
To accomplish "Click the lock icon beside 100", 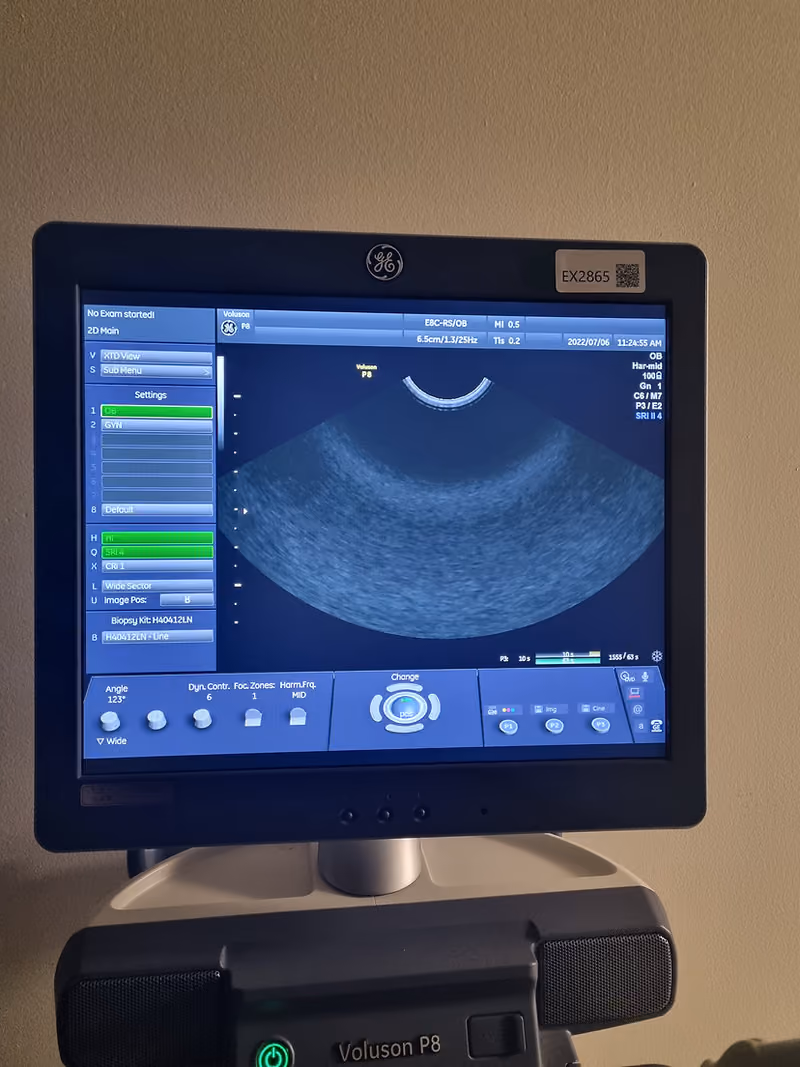I will tap(659, 376).
